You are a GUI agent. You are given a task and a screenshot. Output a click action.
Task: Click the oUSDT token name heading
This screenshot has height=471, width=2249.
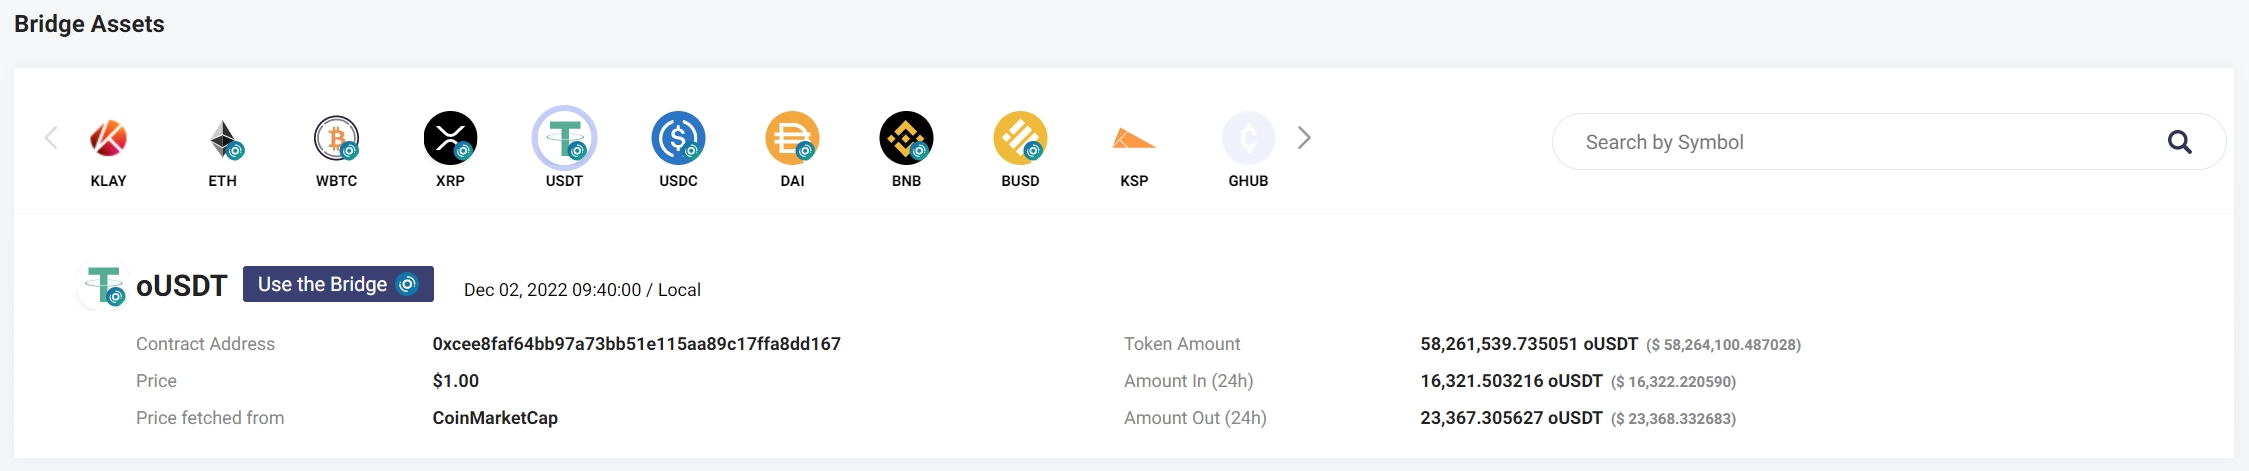182,286
